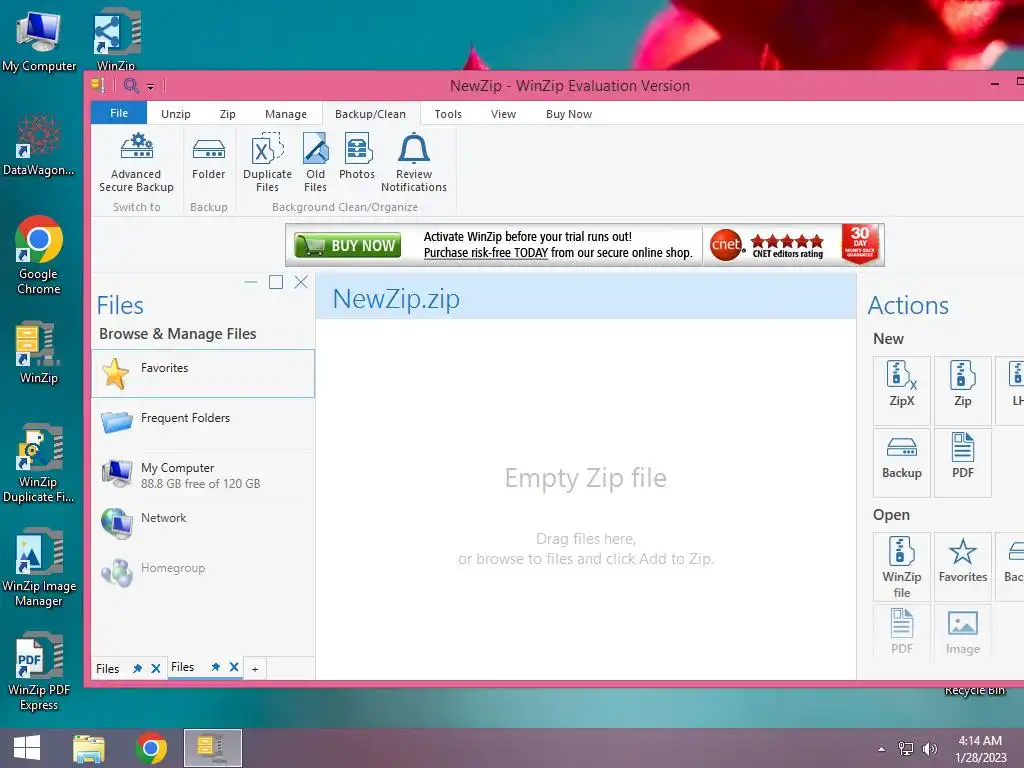
Task: Close the Files pane
Action: [301, 282]
